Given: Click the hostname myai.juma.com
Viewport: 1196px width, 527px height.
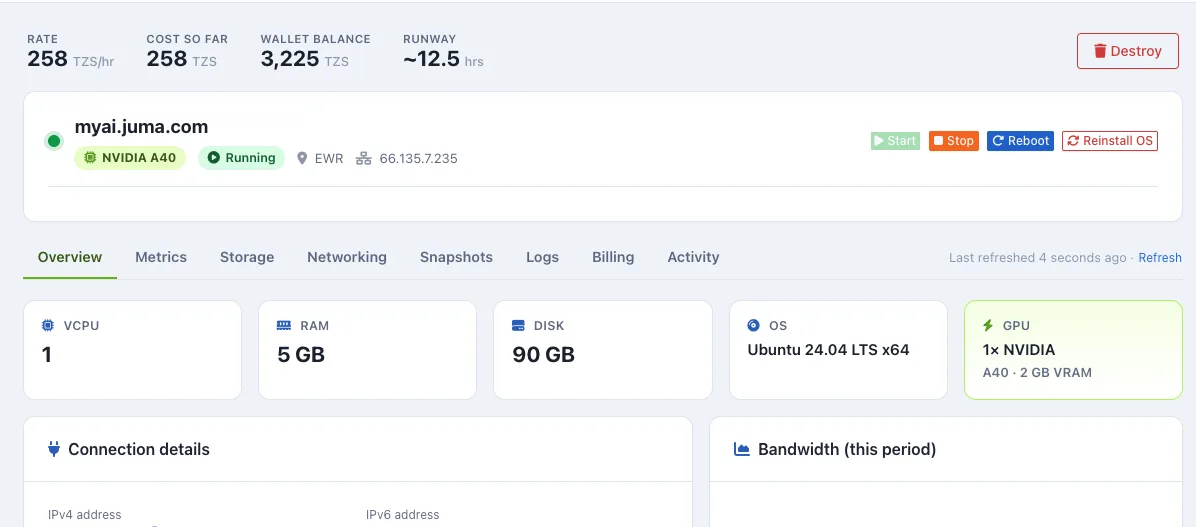Looking at the screenshot, I should [x=141, y=127].
